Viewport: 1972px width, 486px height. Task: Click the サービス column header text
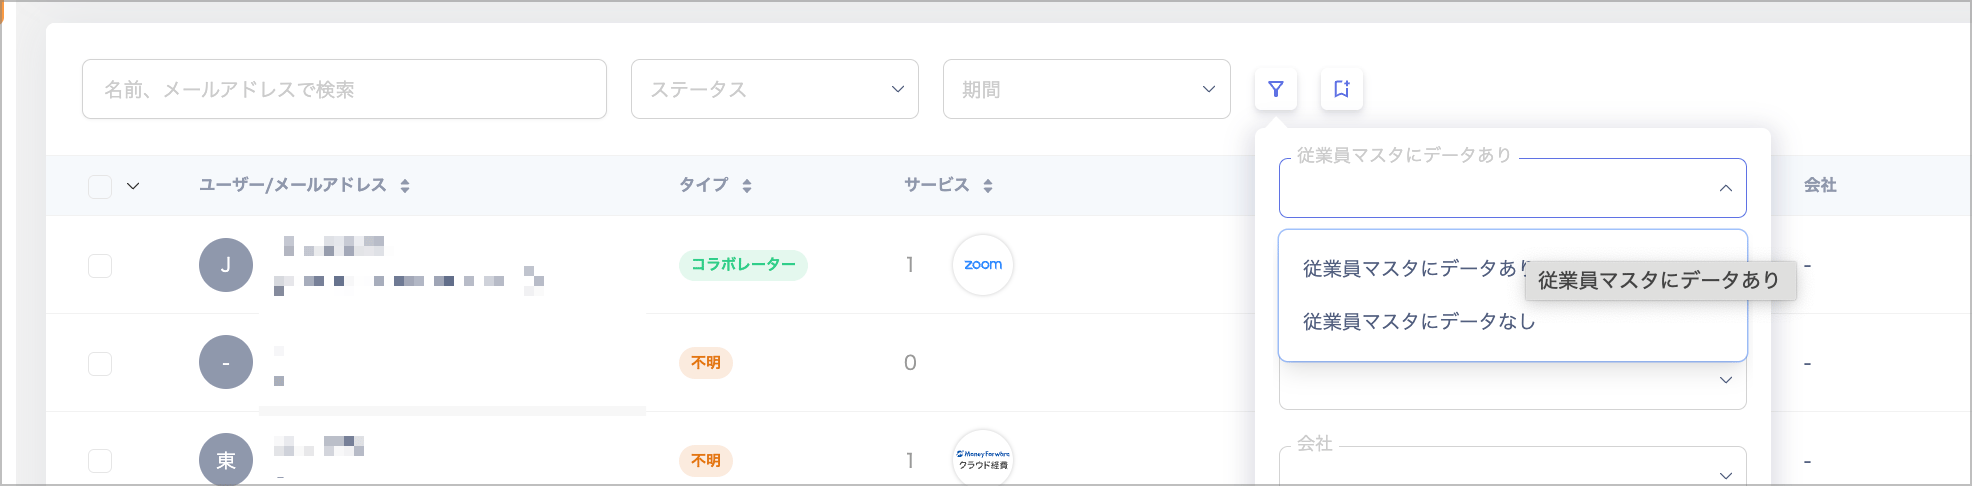click(x=937, y=185)
